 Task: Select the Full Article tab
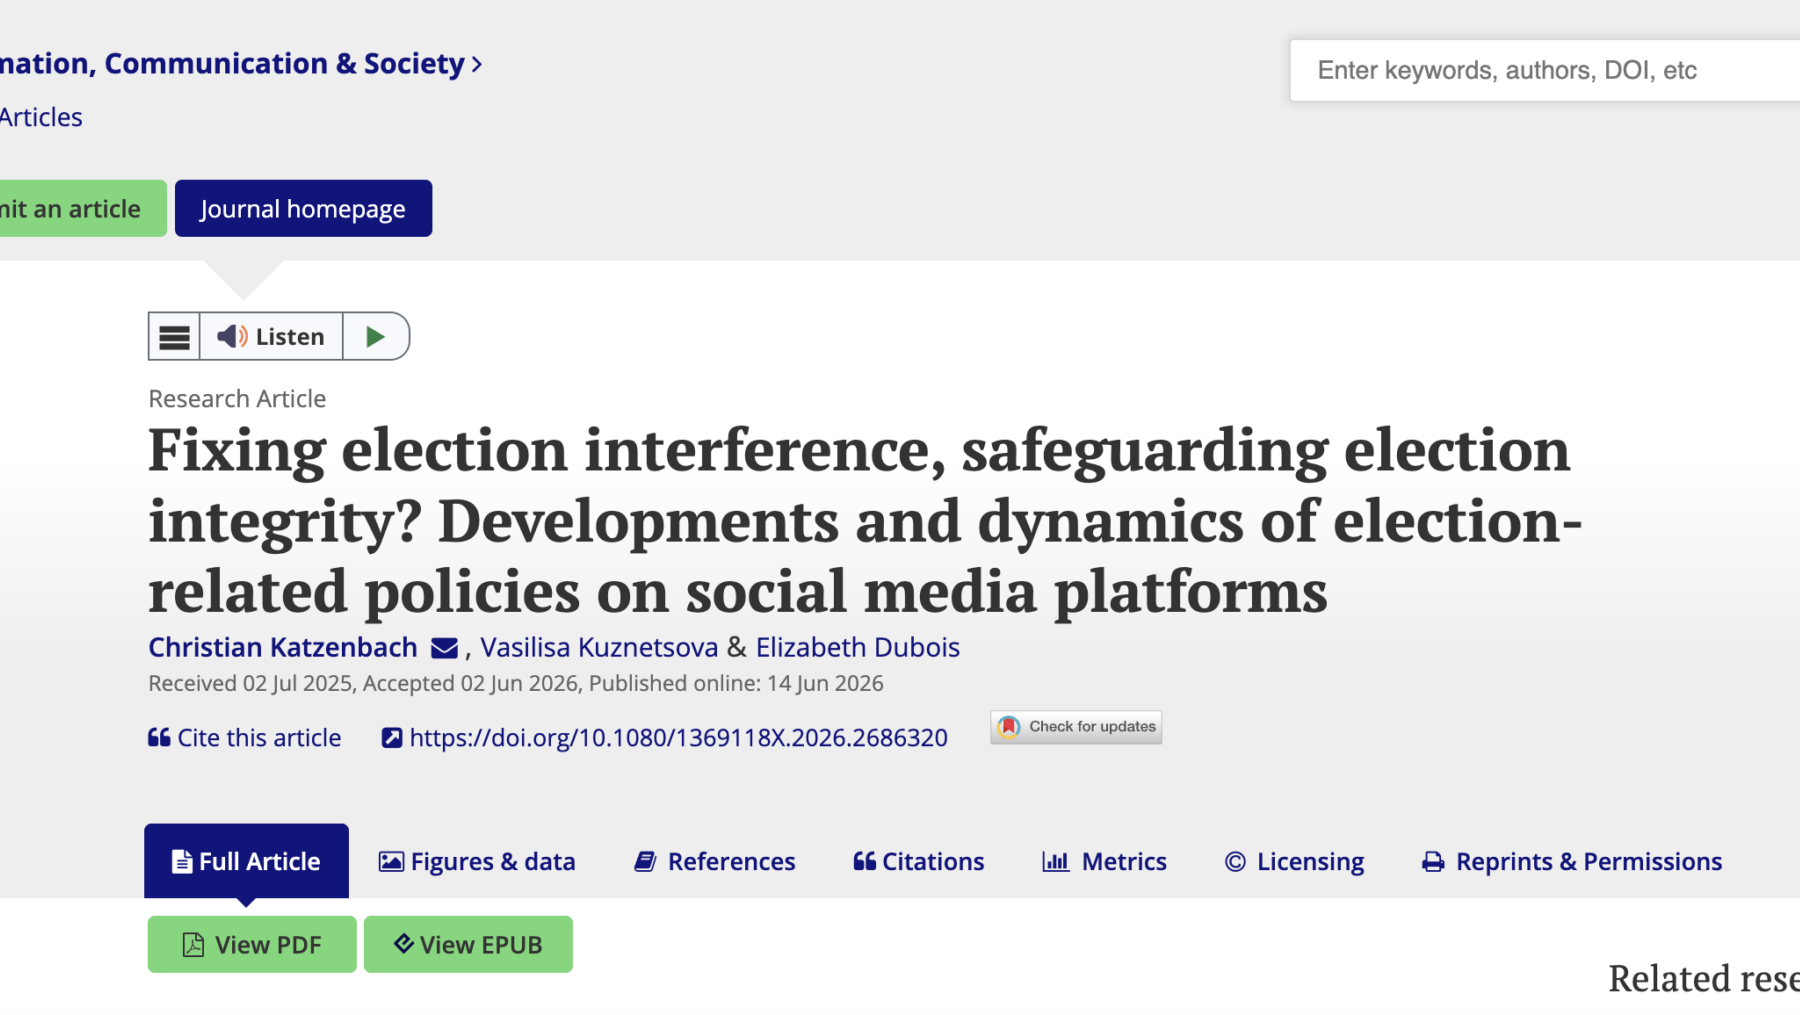click(x=247, y=861)
